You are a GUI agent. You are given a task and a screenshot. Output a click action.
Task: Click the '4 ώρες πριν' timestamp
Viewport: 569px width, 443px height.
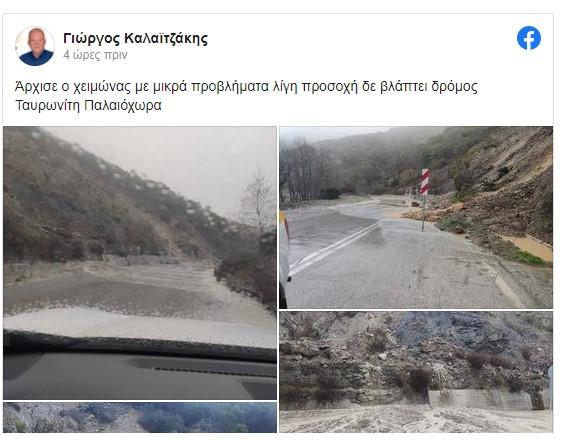(95, 55)
